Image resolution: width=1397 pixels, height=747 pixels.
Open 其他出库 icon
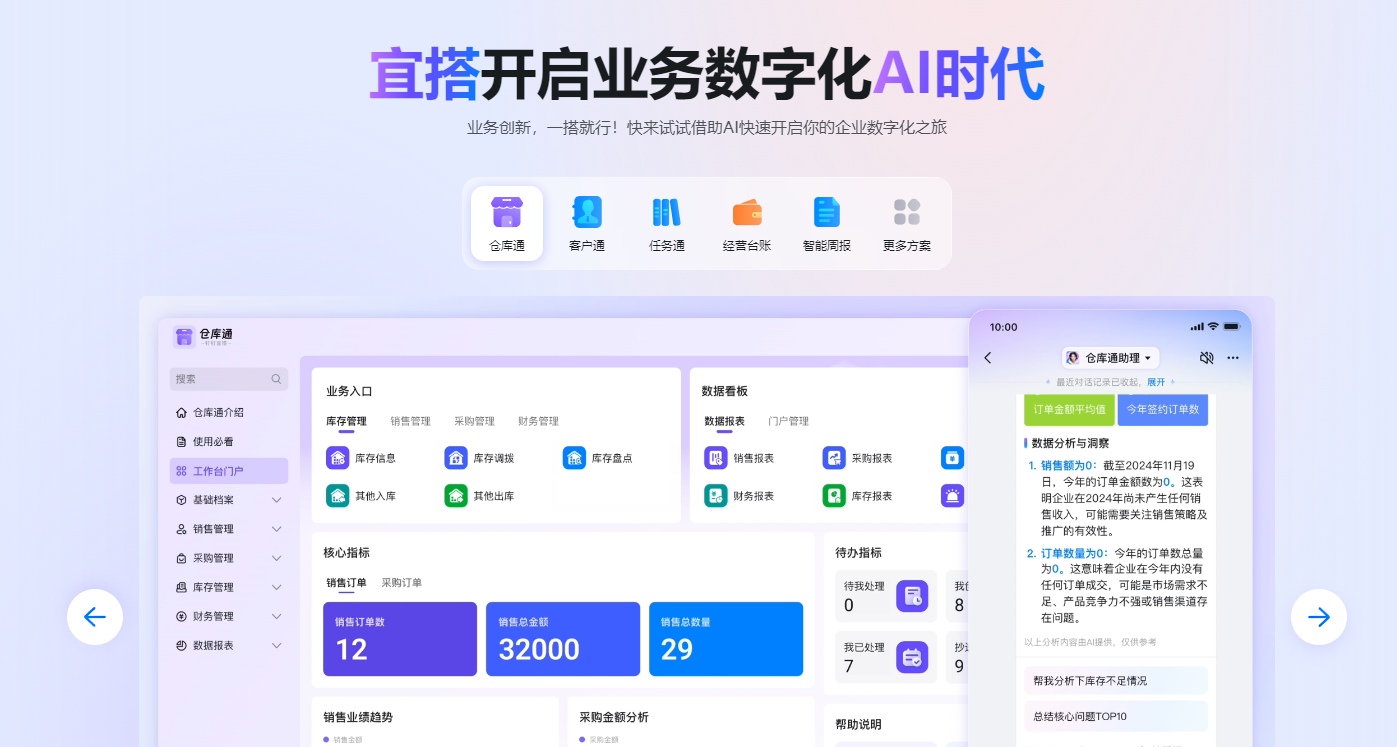456,495
